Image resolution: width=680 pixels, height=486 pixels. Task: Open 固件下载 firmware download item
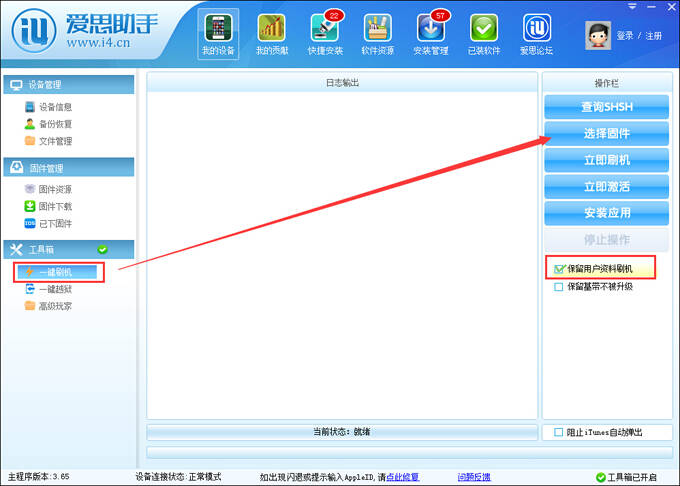pos(49,206)
